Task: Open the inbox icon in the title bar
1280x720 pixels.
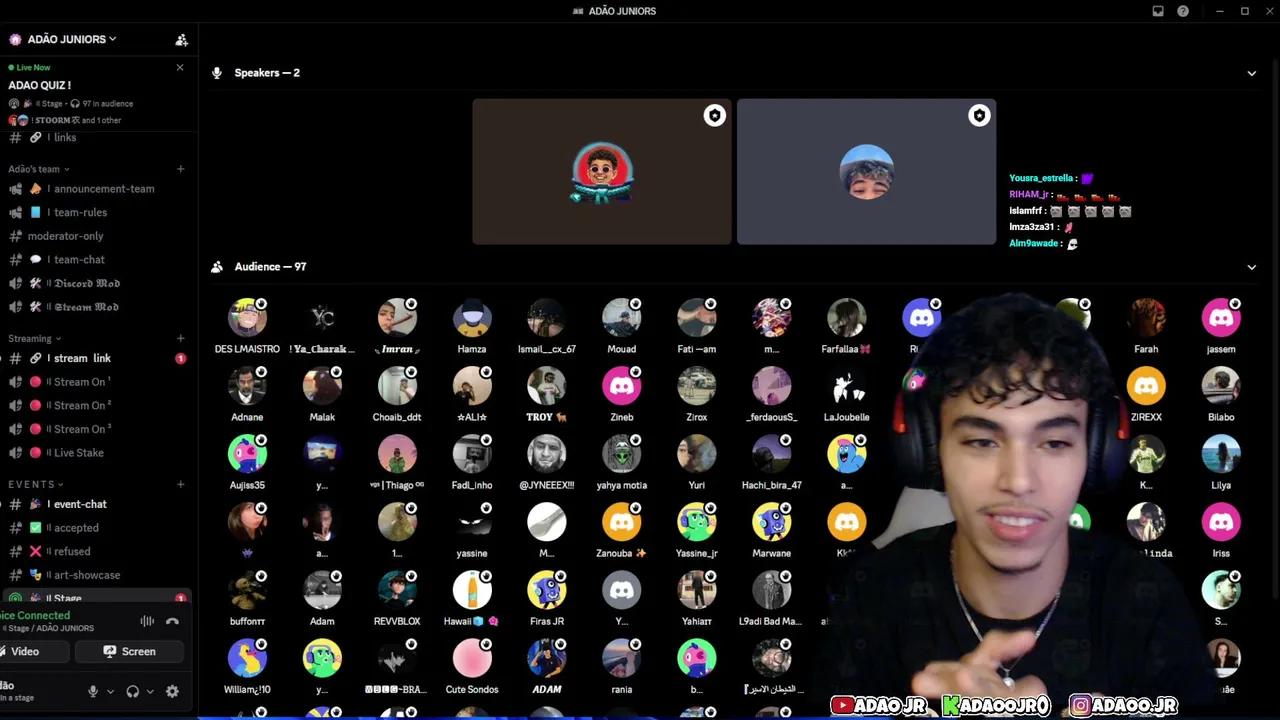Action: point(1158,11)
